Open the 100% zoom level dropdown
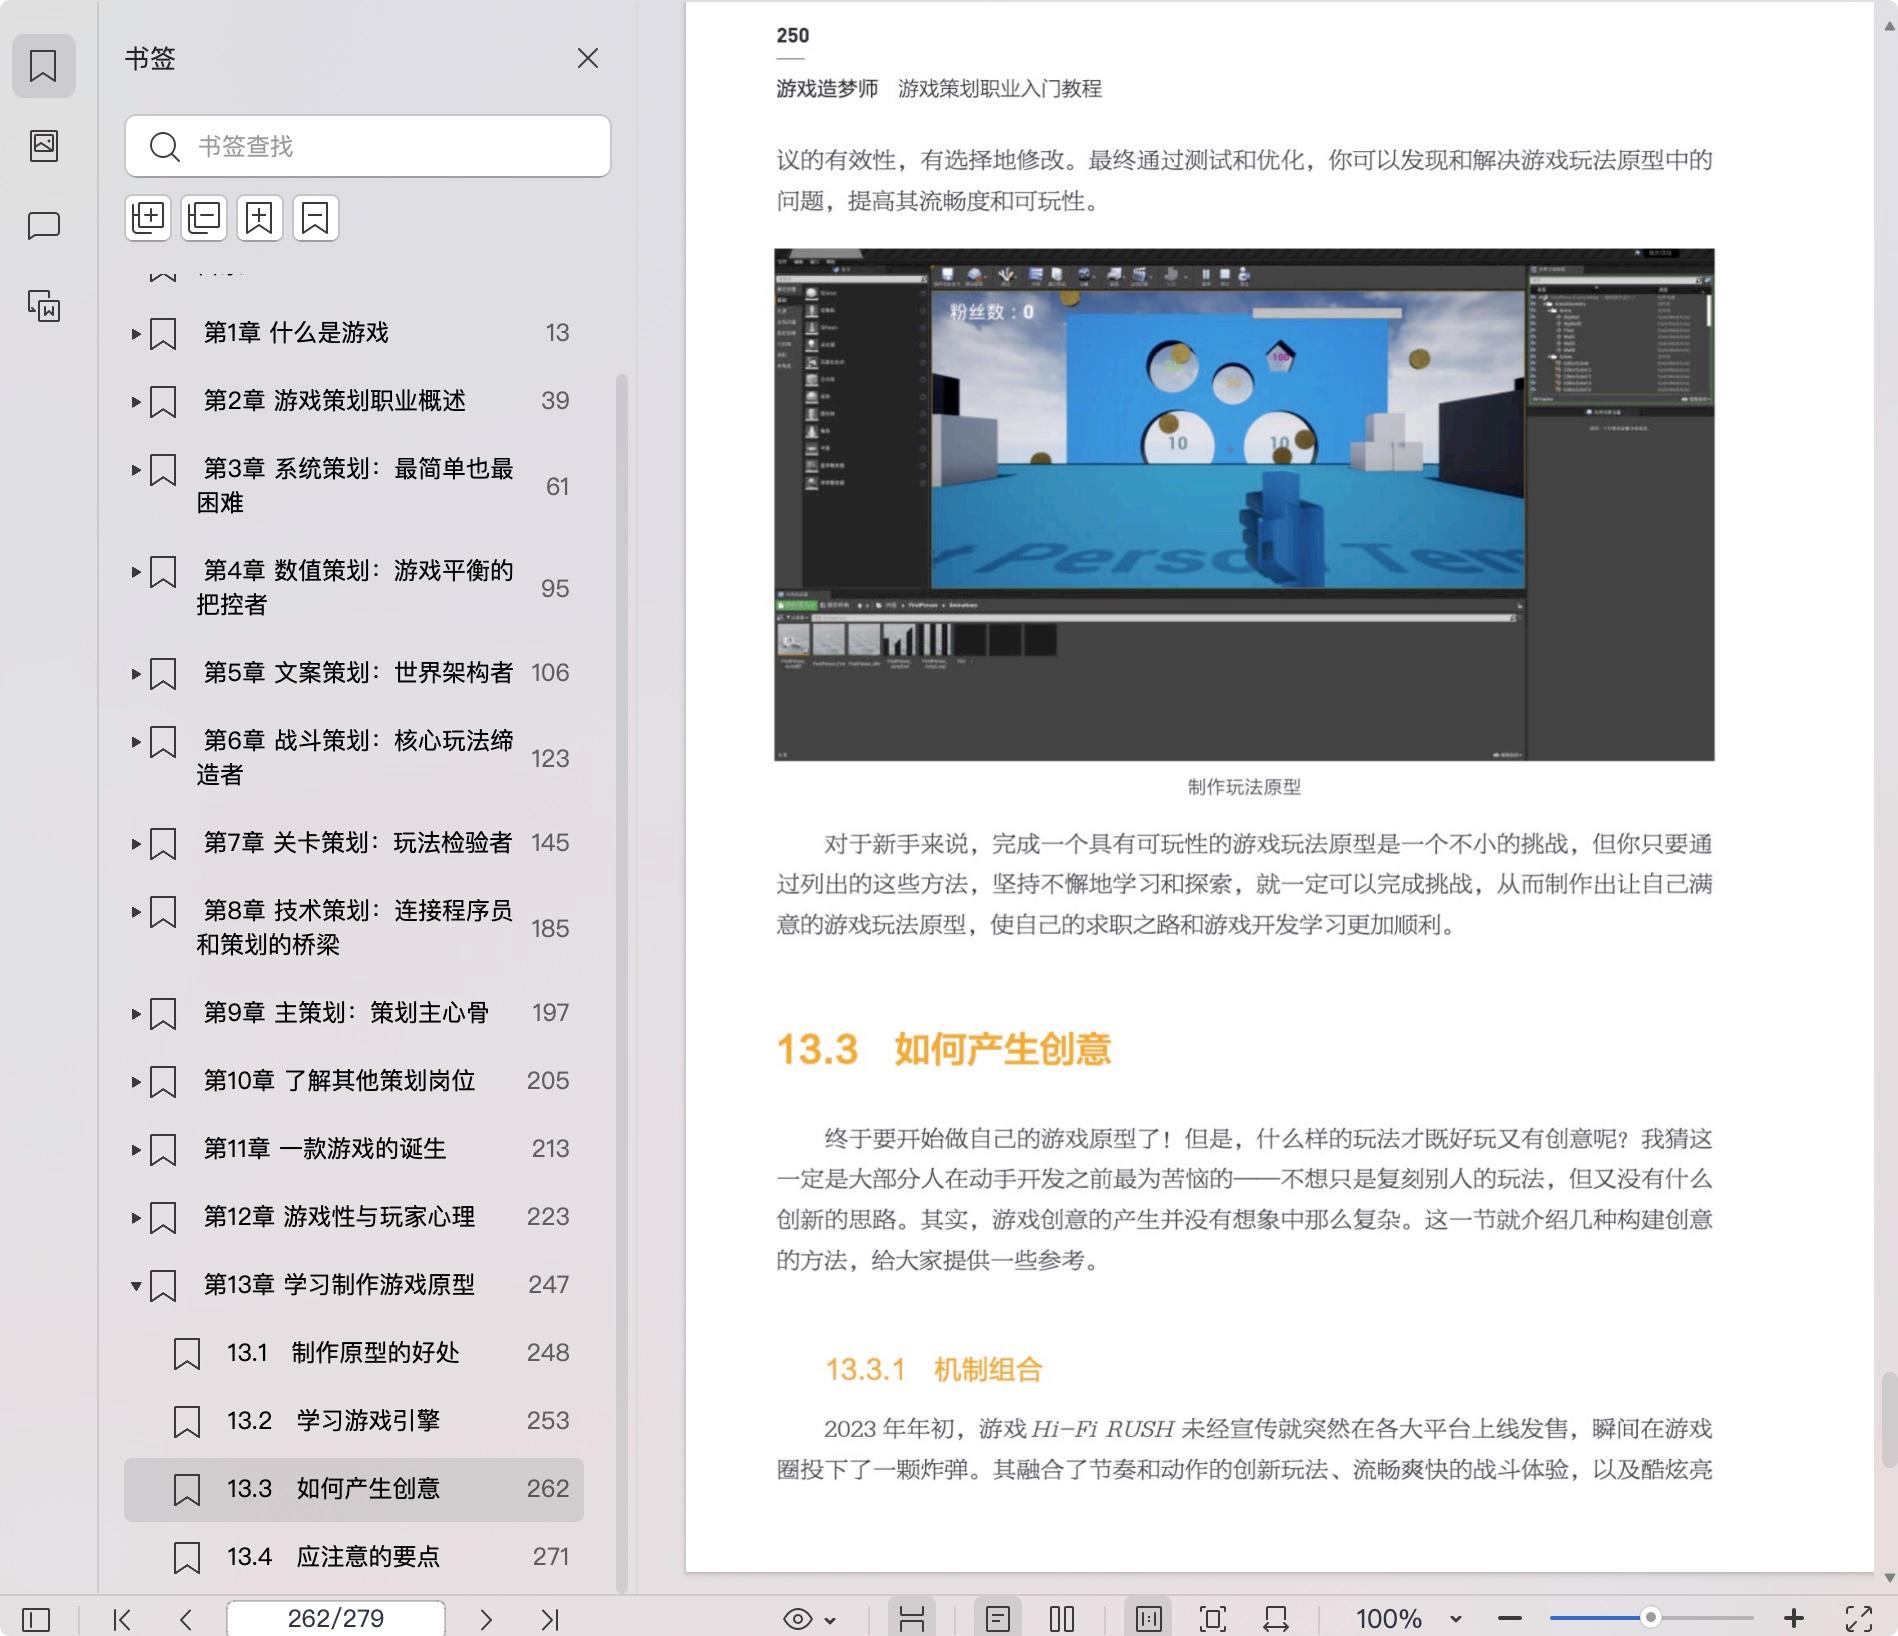The height and width of the screenshot is (1636, 1898). [x=1408, y=1619]
